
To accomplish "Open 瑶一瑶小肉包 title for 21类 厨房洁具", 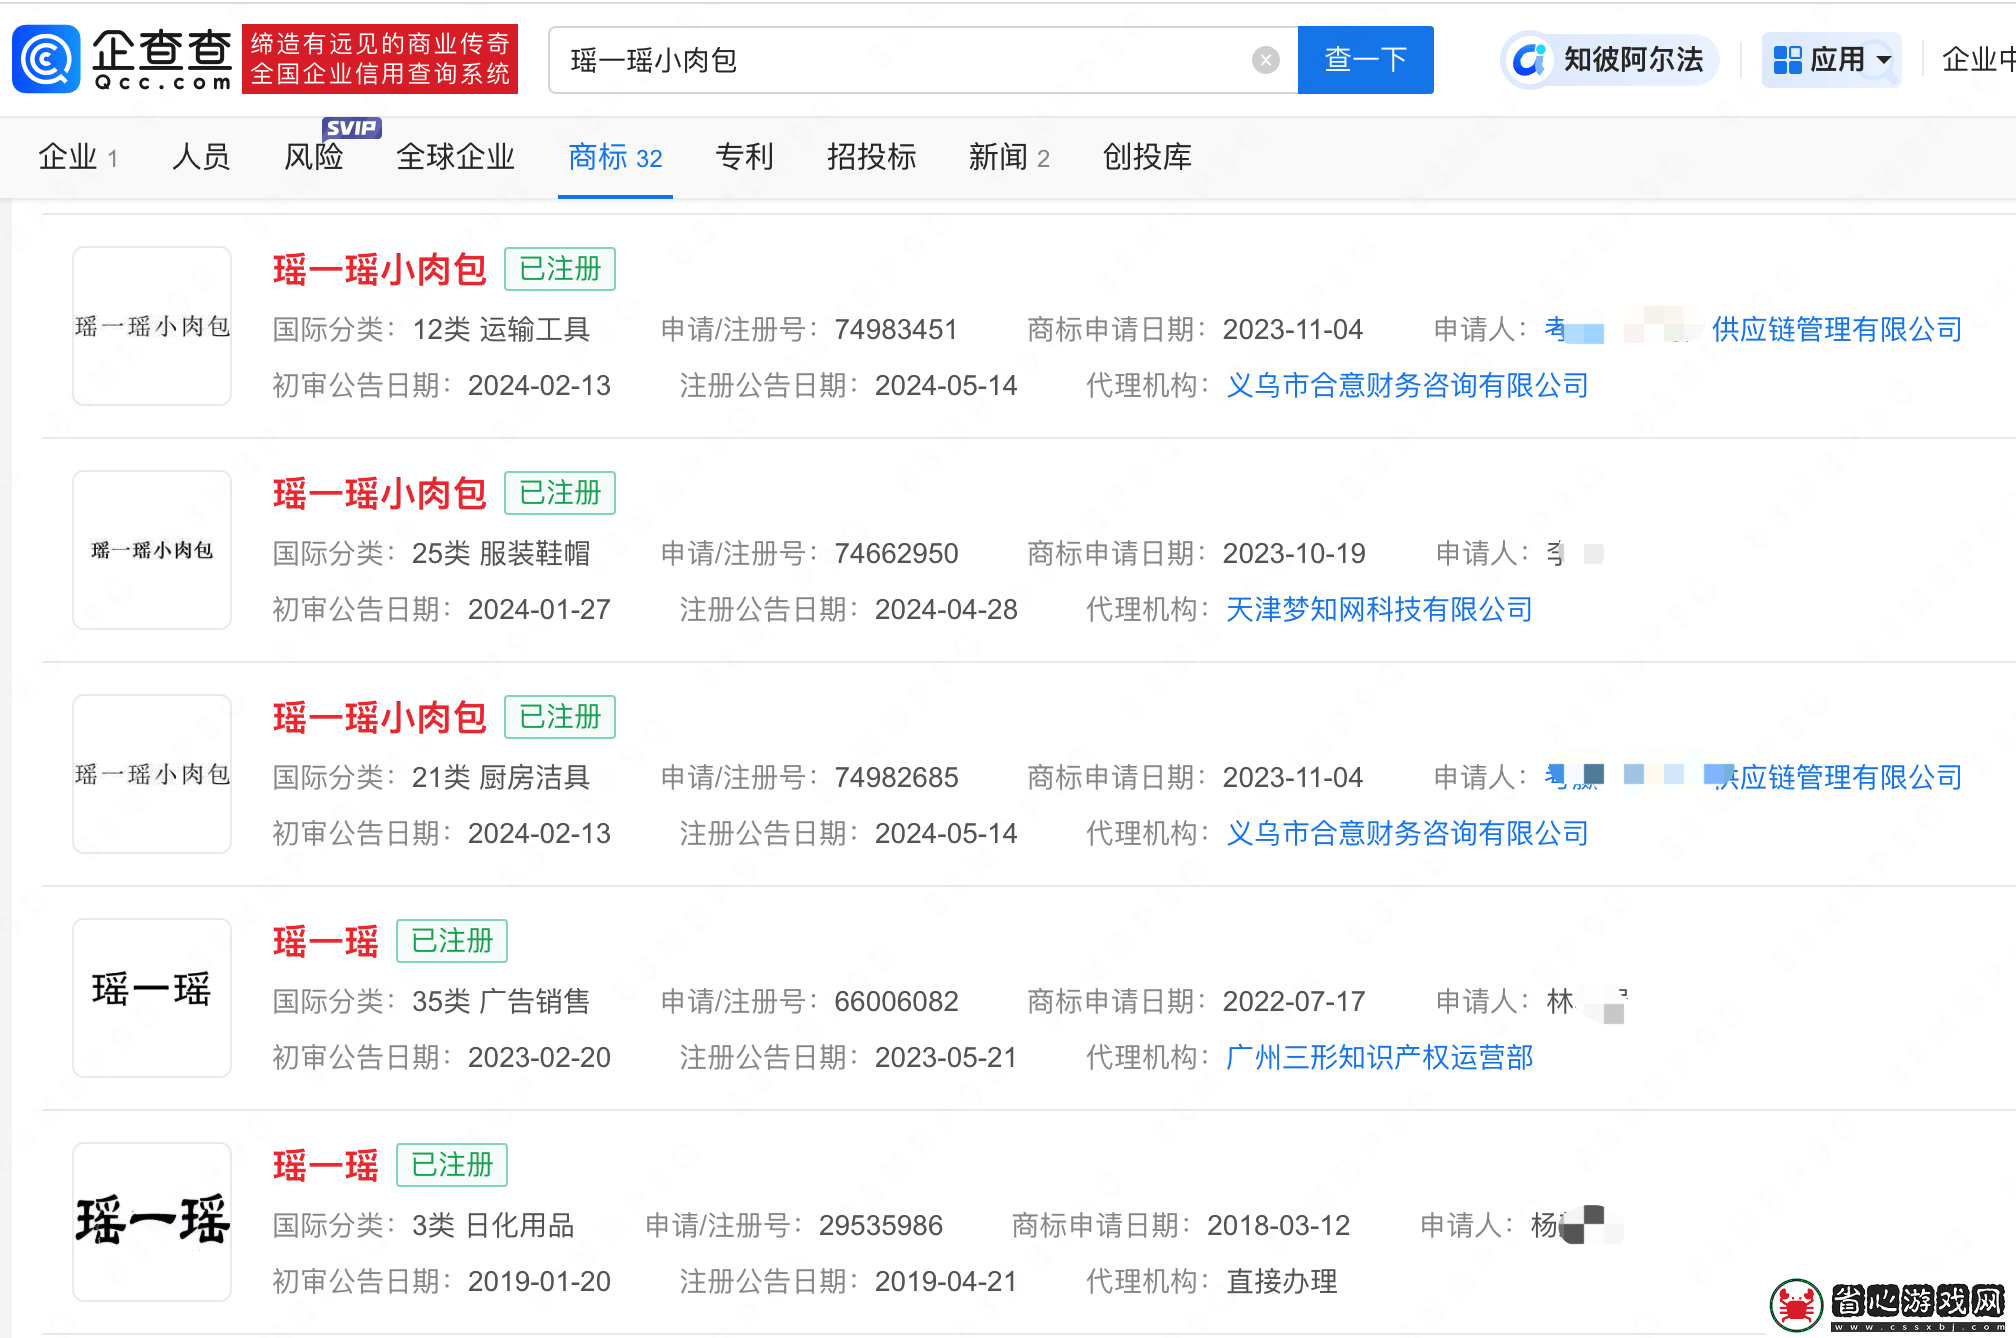I will point(379,718).
